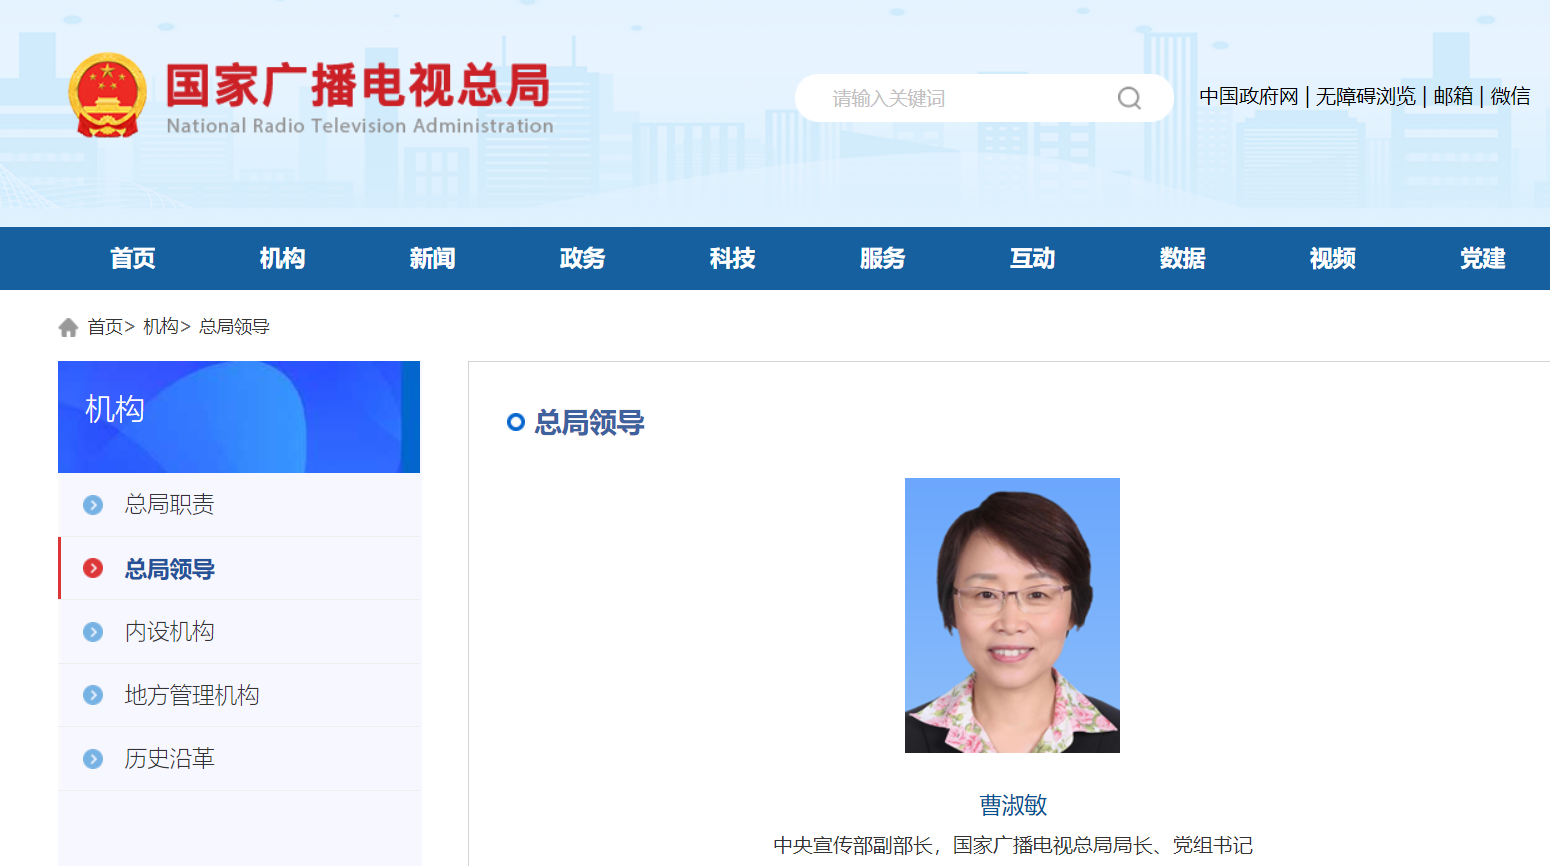
Task: Click the keyword search input field
Action: (x=960, y=98)
